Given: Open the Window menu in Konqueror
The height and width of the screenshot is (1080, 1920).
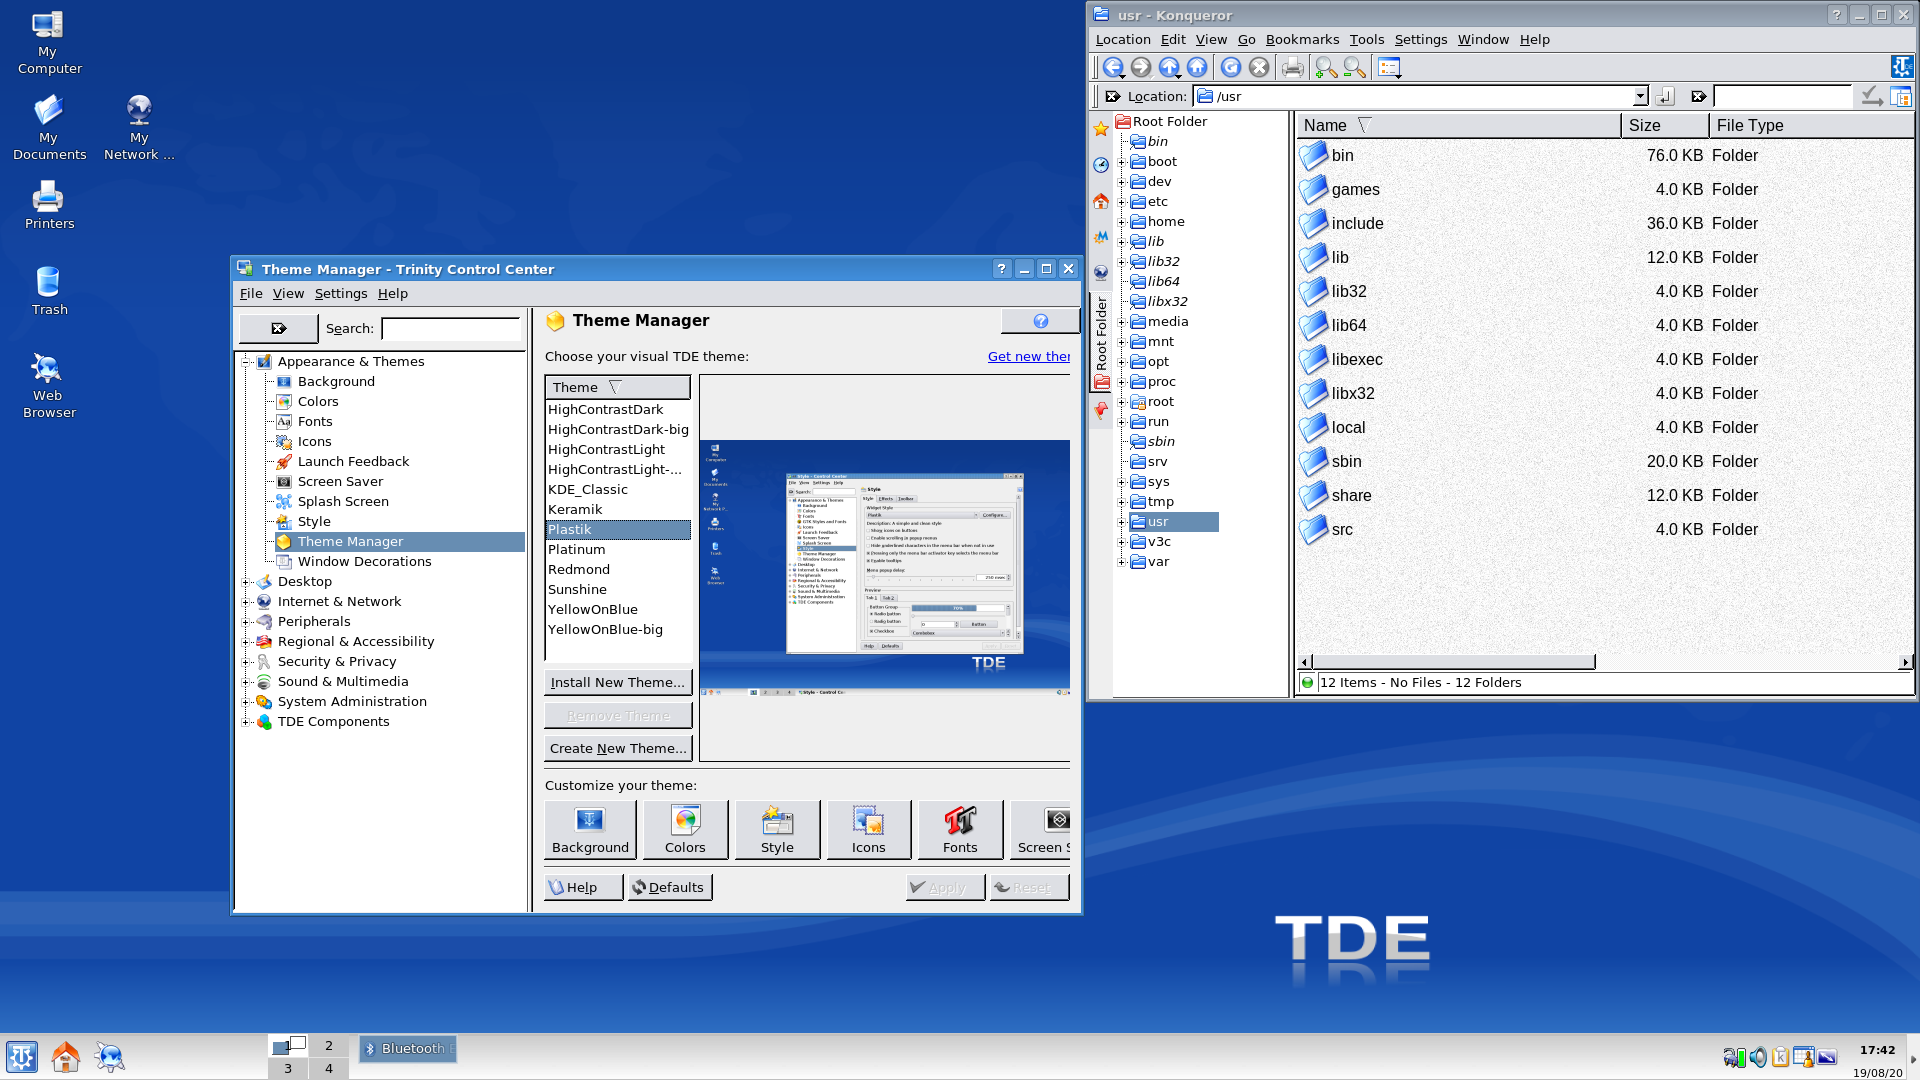Looking at the screenshot, I should click(1483, 40).
